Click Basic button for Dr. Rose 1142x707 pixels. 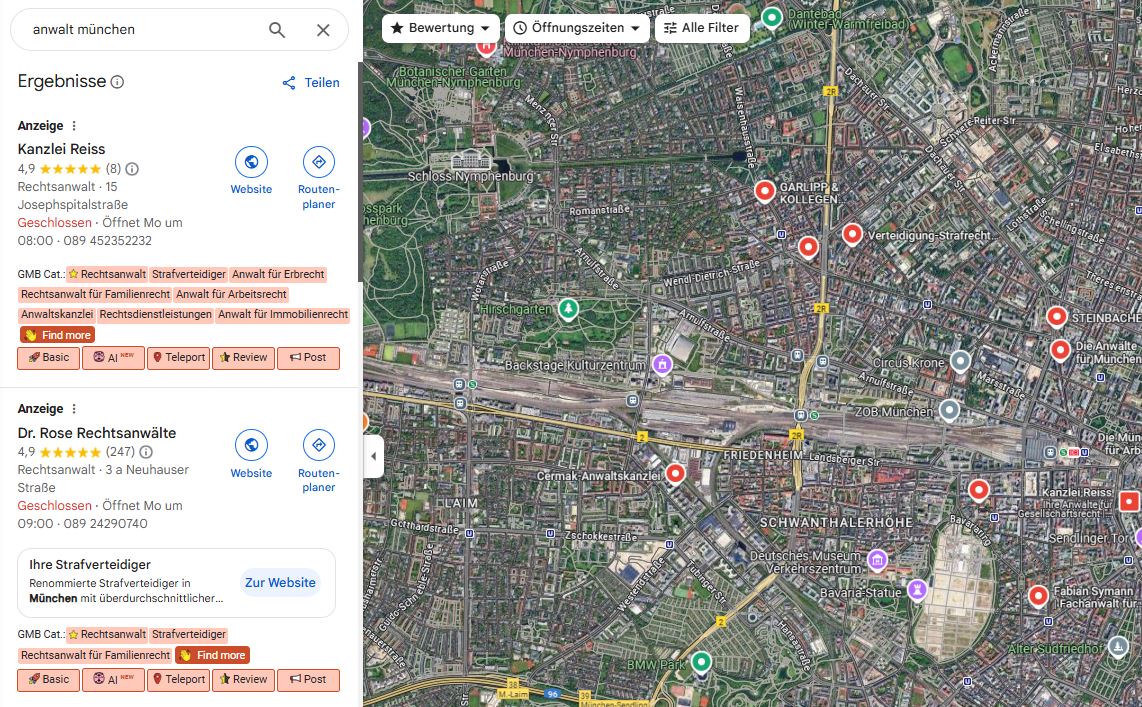point(49,679)
